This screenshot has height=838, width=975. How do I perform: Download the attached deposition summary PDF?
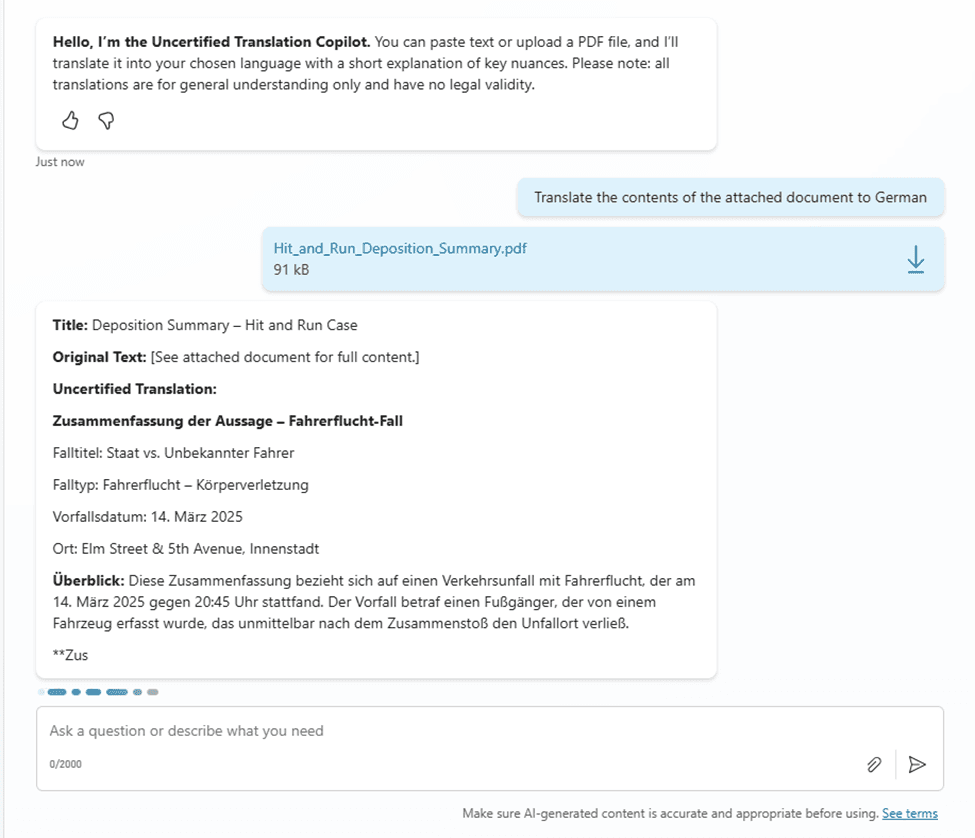tap(915, 260)
